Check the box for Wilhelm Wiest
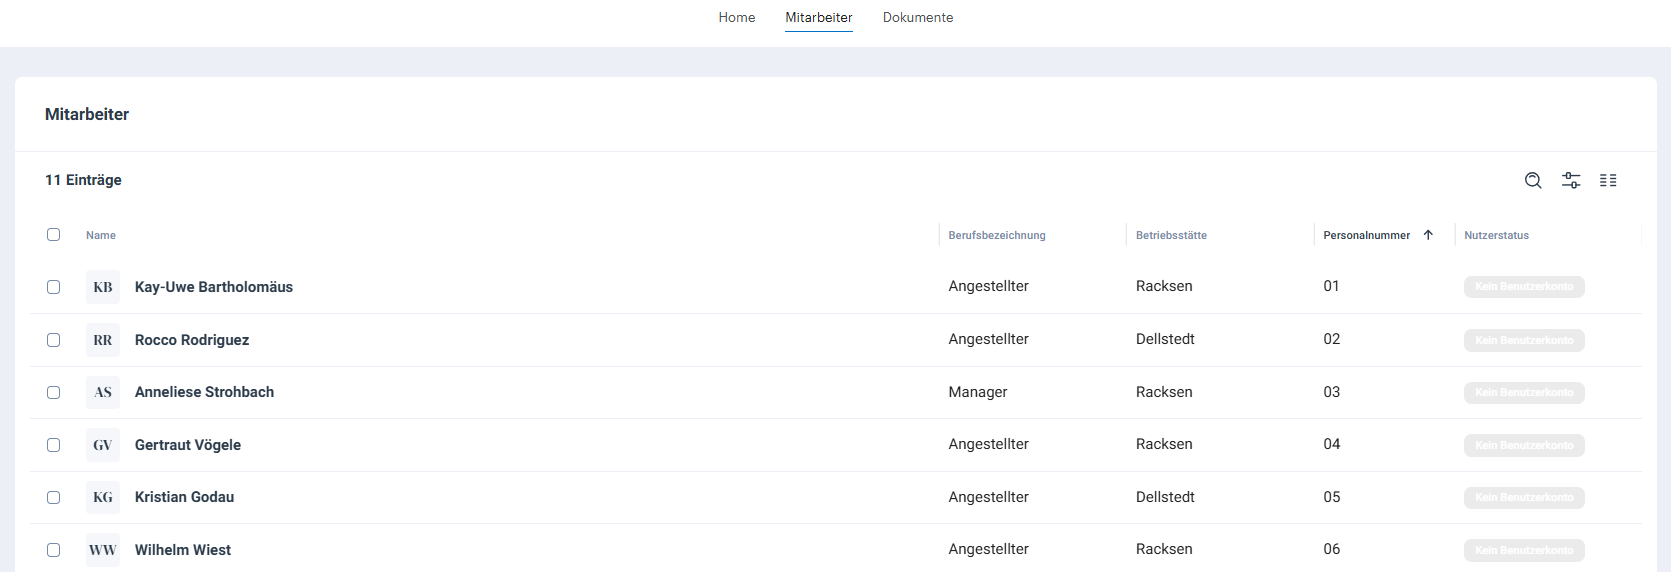The width and height of the screenshot is (1671, 572). [x=54, y=550]
